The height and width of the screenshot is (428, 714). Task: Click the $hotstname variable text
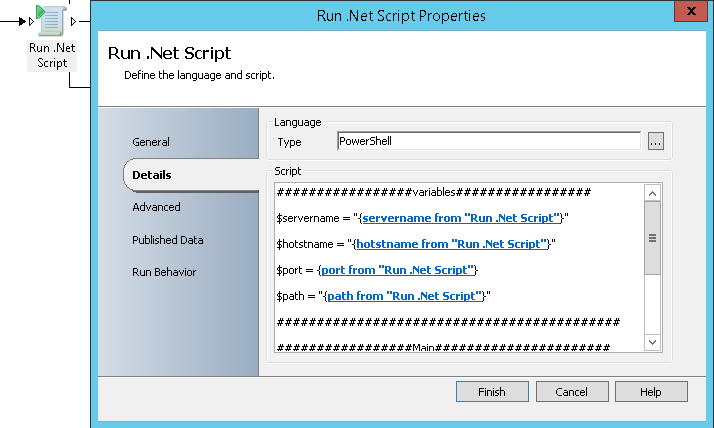[305, 244]
